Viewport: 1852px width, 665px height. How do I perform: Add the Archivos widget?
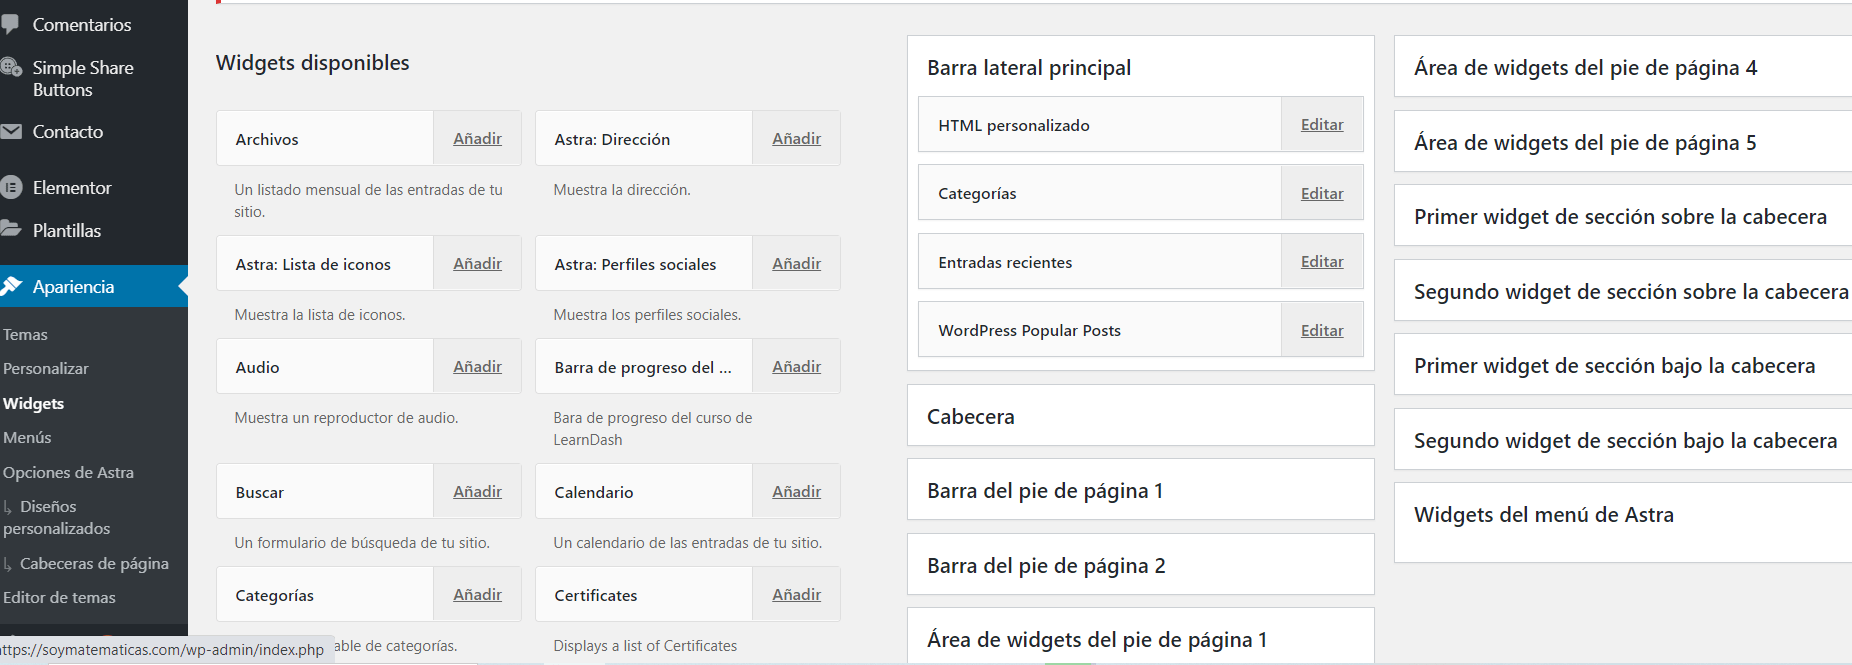click(477, 138)
